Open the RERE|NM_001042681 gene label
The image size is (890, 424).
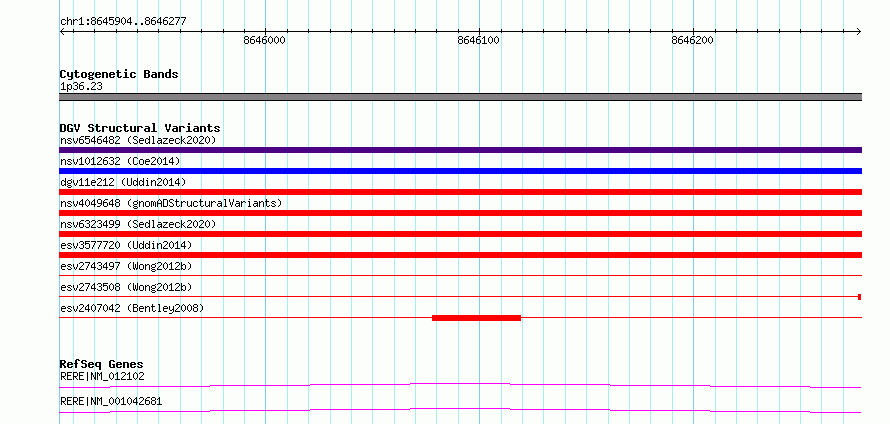(111, 401)
